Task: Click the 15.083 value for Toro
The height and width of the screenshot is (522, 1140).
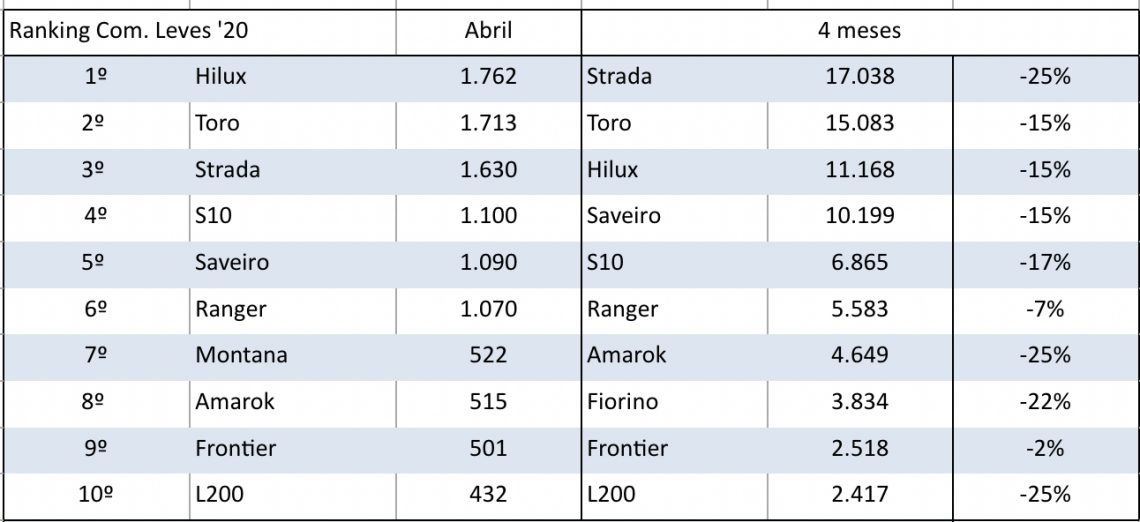Action: click(x=859, y=124)
